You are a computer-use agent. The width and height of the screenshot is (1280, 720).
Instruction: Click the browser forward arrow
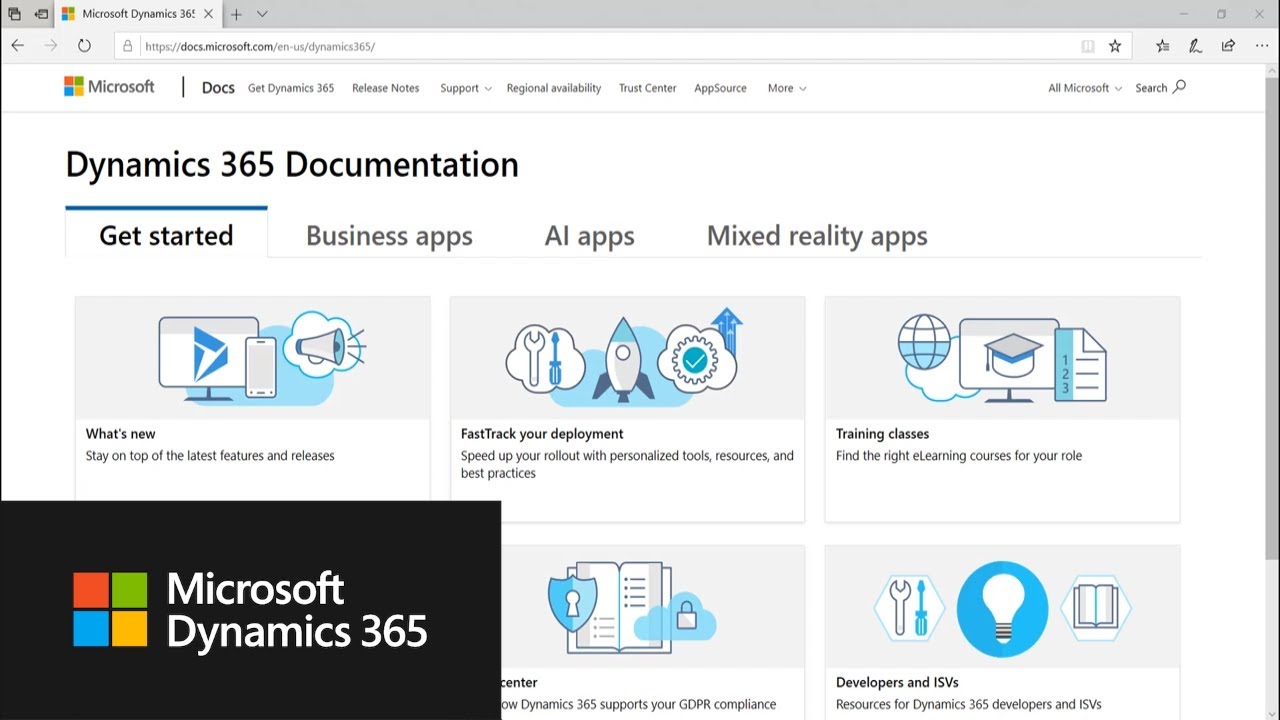point(51,46)
